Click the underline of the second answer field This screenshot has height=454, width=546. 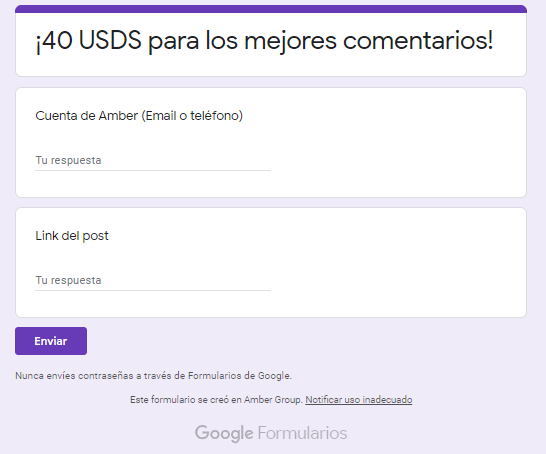click(x=153, y=290)
